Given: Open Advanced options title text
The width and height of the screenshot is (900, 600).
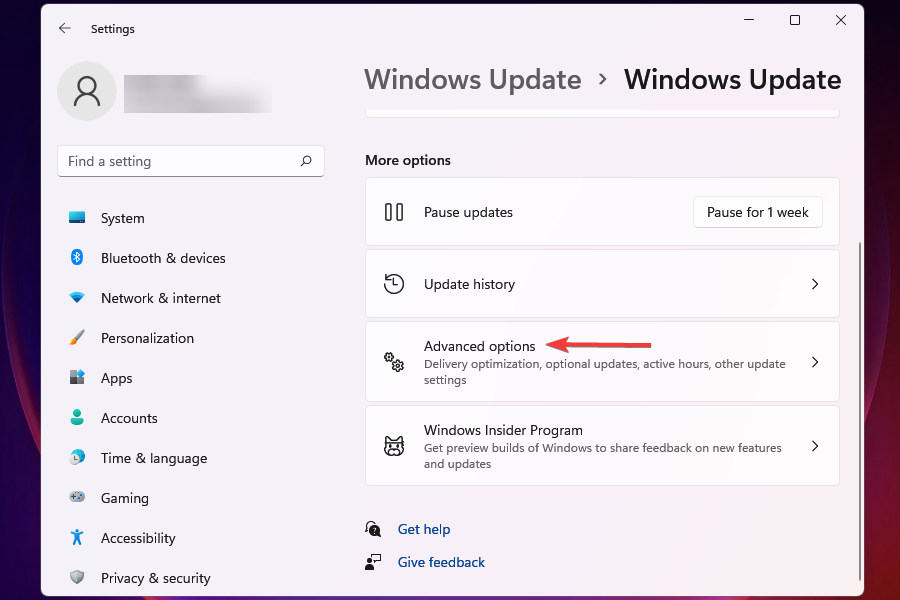Looking at the screenshot, I should click(479, 346).
